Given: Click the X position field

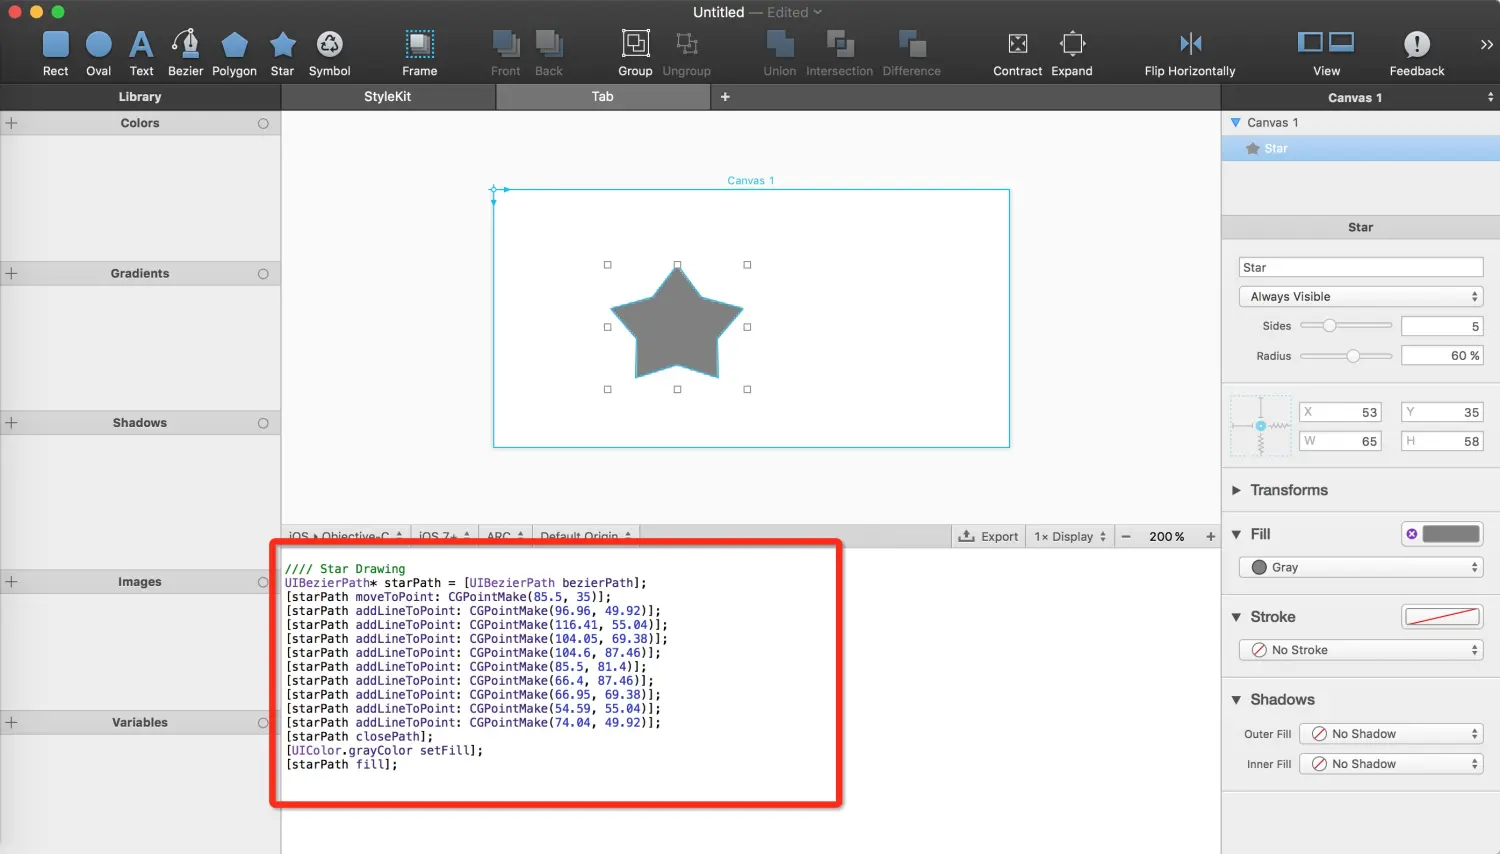Looking at the screenshot, I should point(1340,412).
